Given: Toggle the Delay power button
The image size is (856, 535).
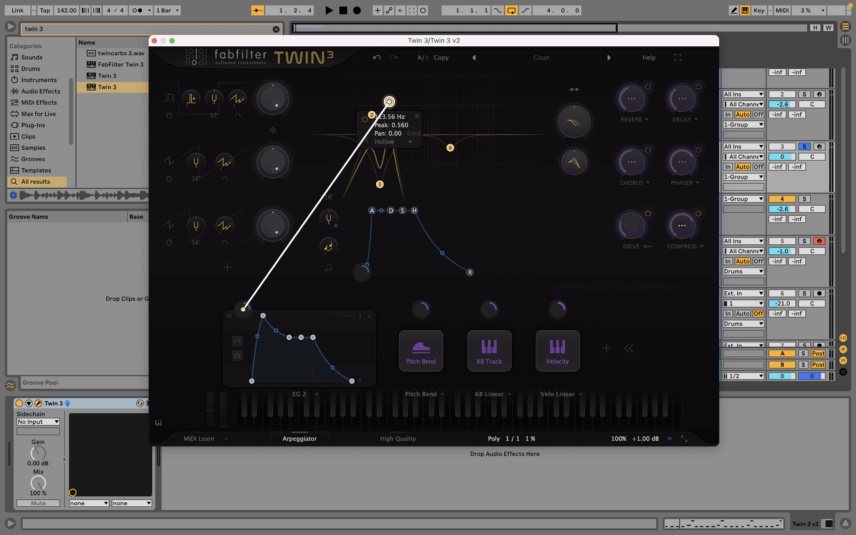Looking at the screenshot, I should point(698,86).
